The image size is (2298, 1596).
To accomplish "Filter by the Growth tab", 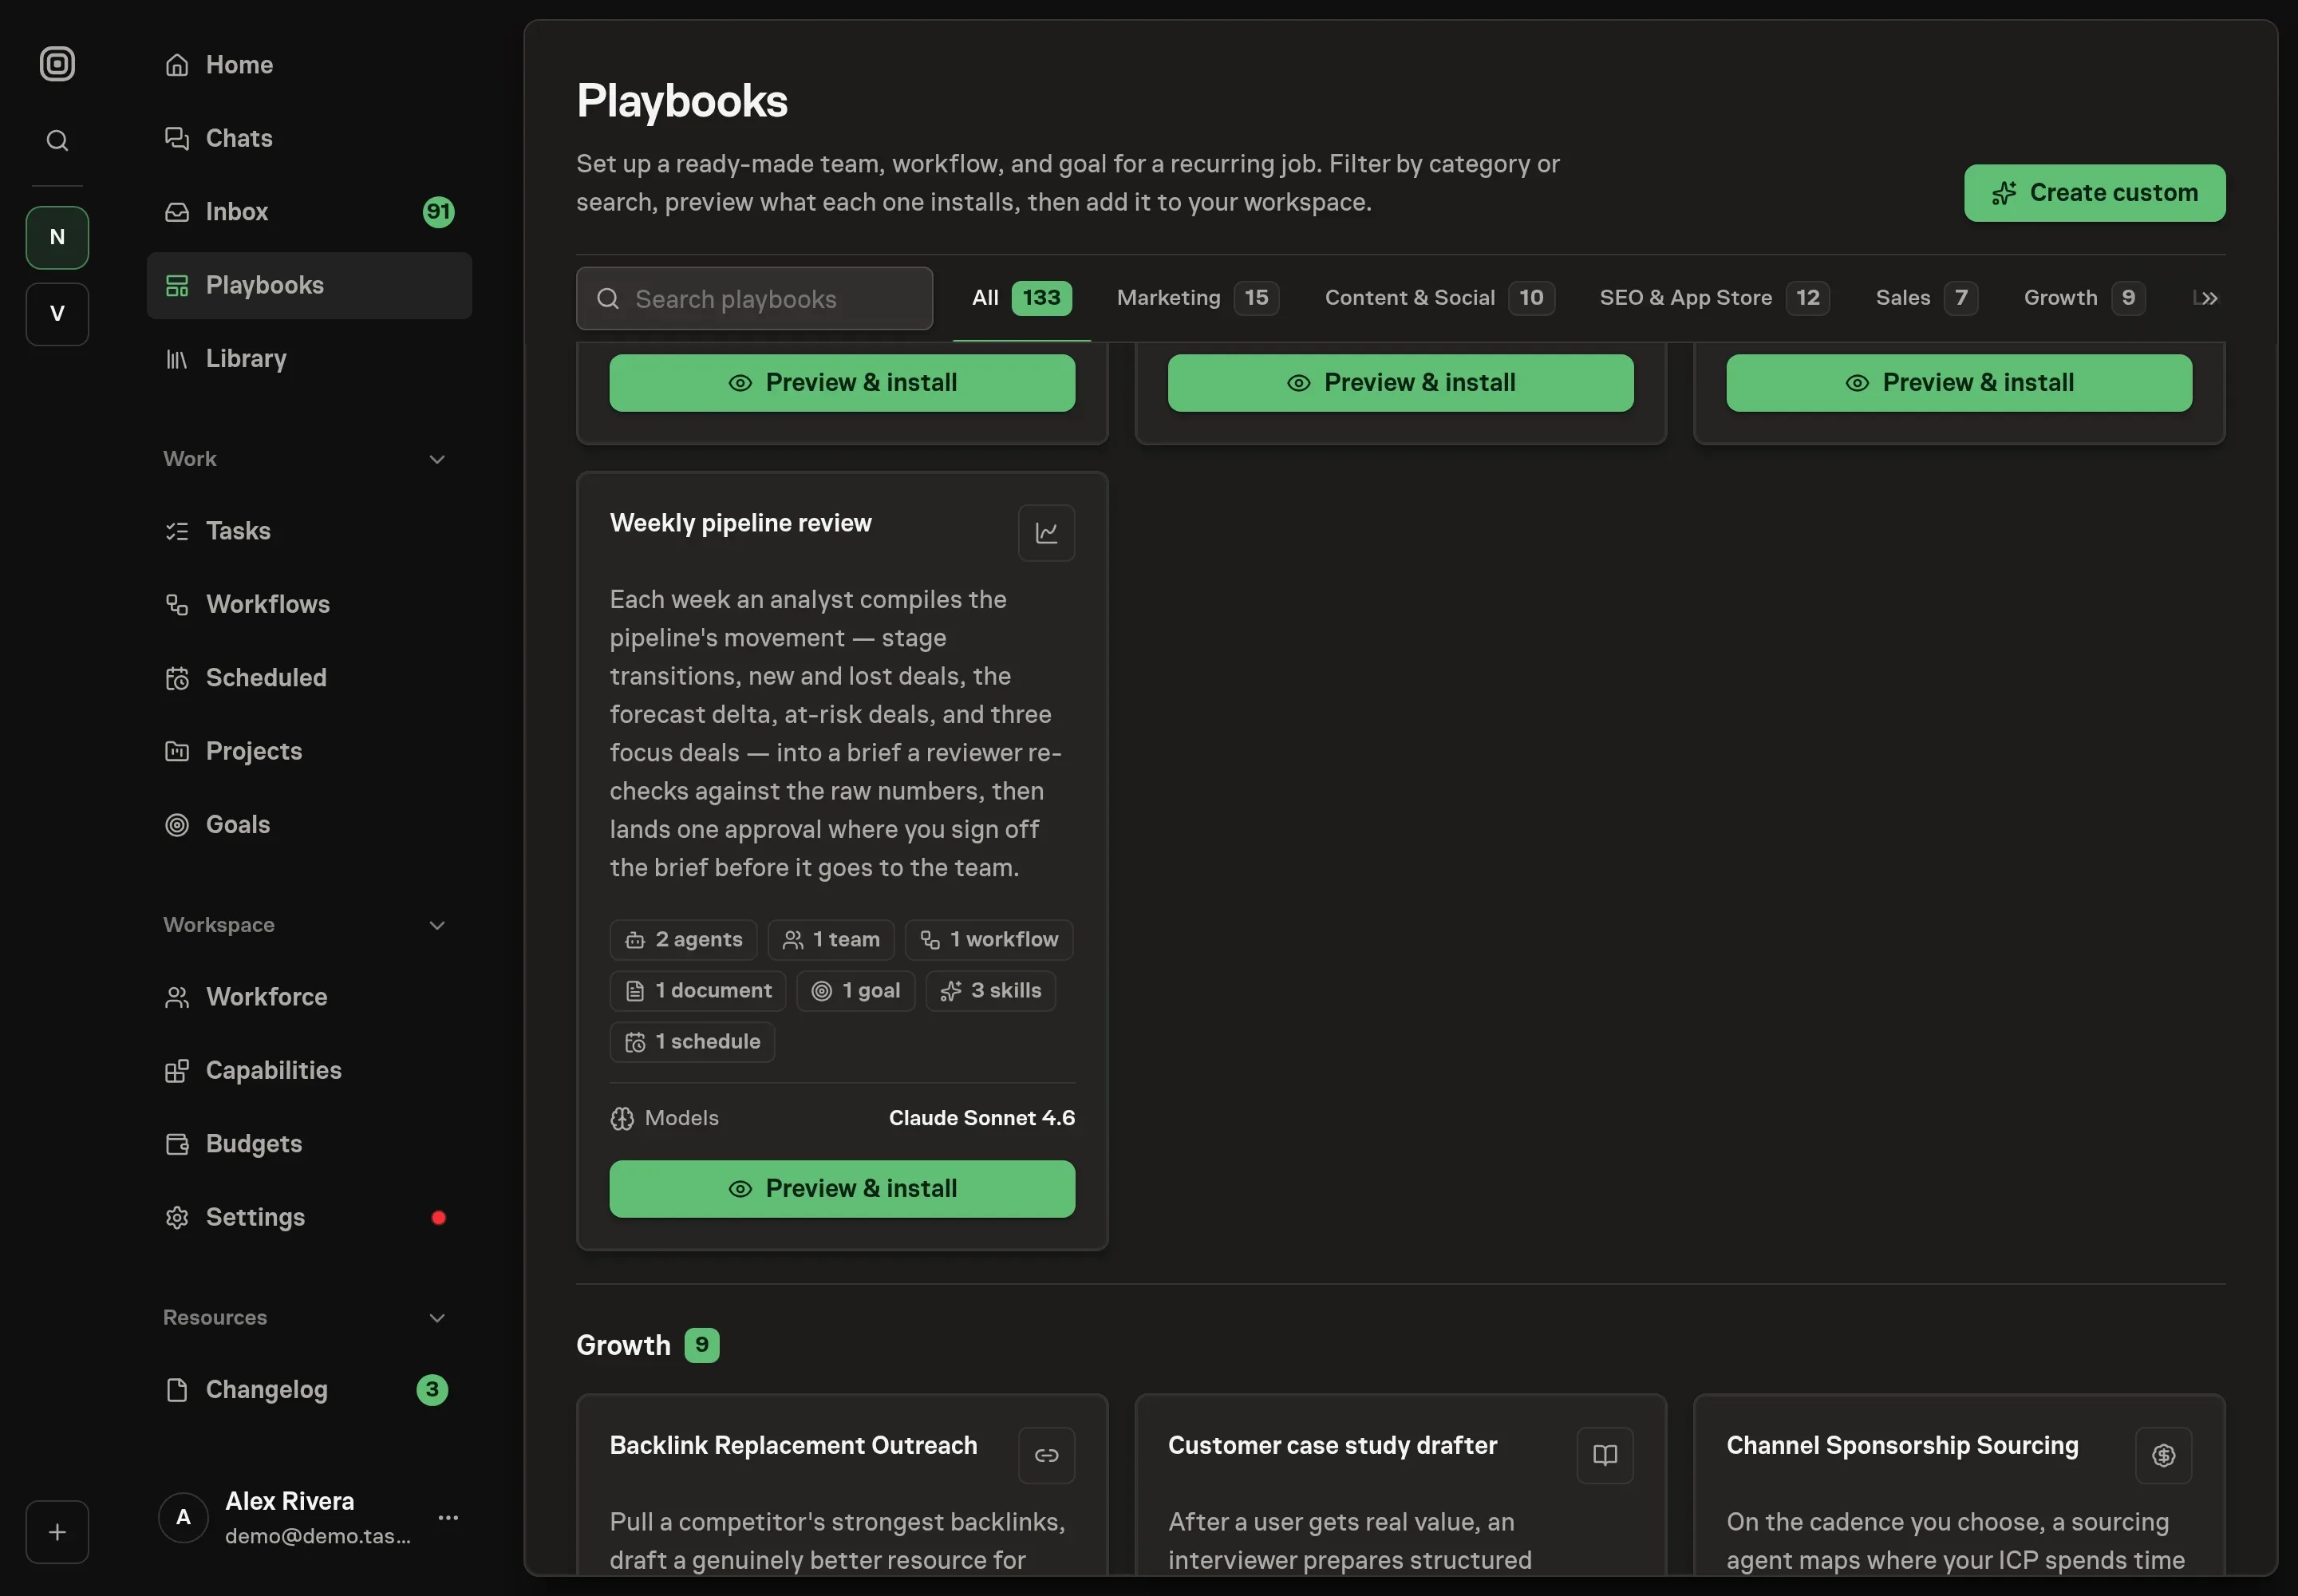I will (x=2084, y=298).
